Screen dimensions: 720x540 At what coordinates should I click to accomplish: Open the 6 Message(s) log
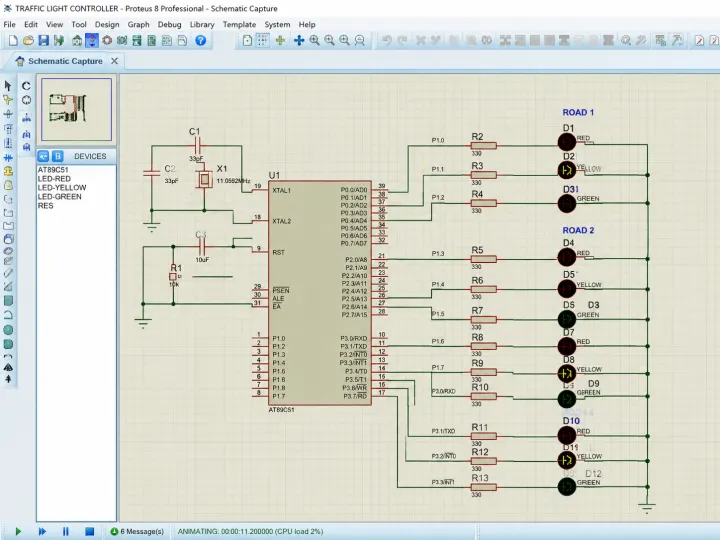137,531
